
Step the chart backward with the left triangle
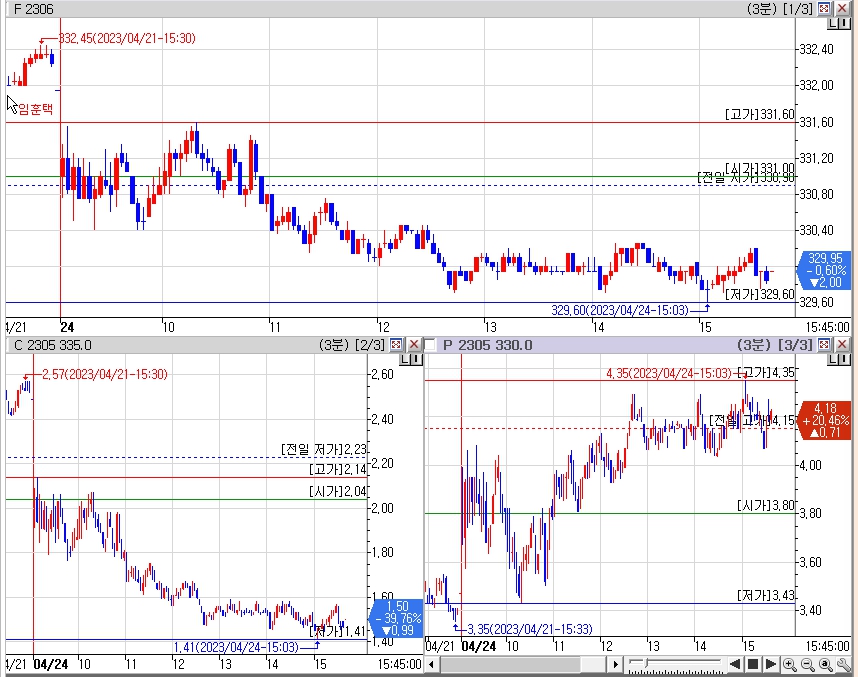pos(735,664)
